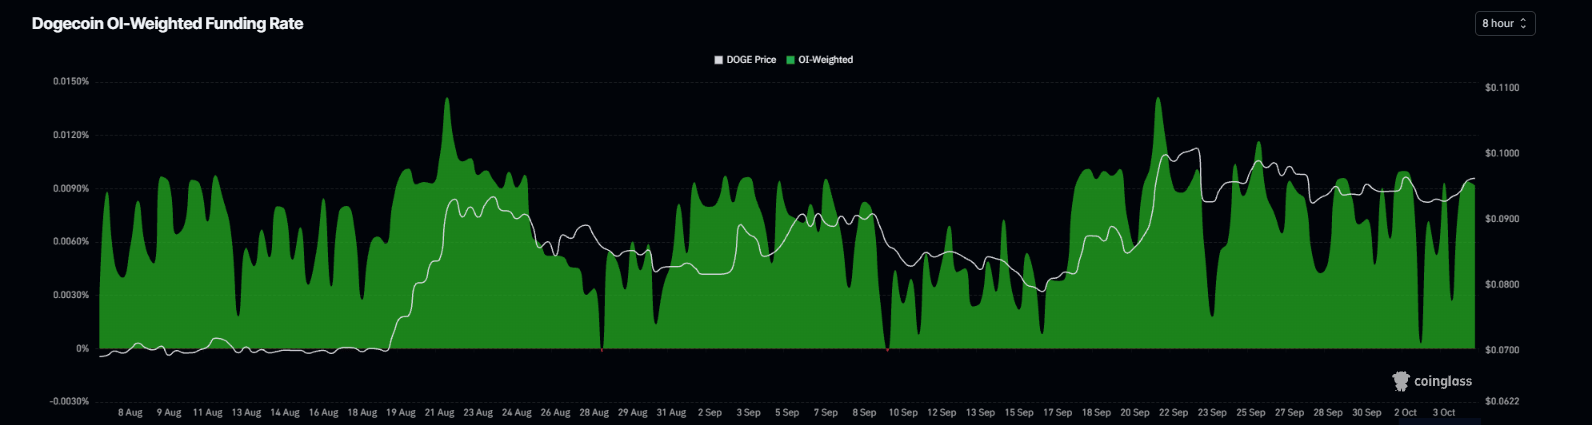This screenshot has height=425, width=1592.
Task: Click the white DOGE Price legend swatch
Action: tap(718, 60)
